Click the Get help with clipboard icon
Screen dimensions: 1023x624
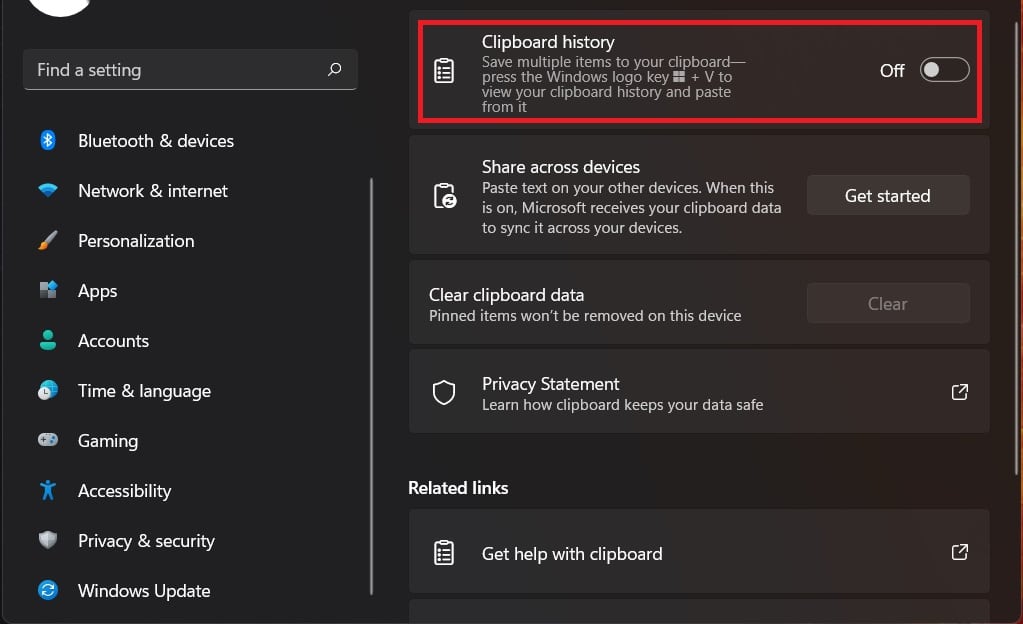click(444, 553)
